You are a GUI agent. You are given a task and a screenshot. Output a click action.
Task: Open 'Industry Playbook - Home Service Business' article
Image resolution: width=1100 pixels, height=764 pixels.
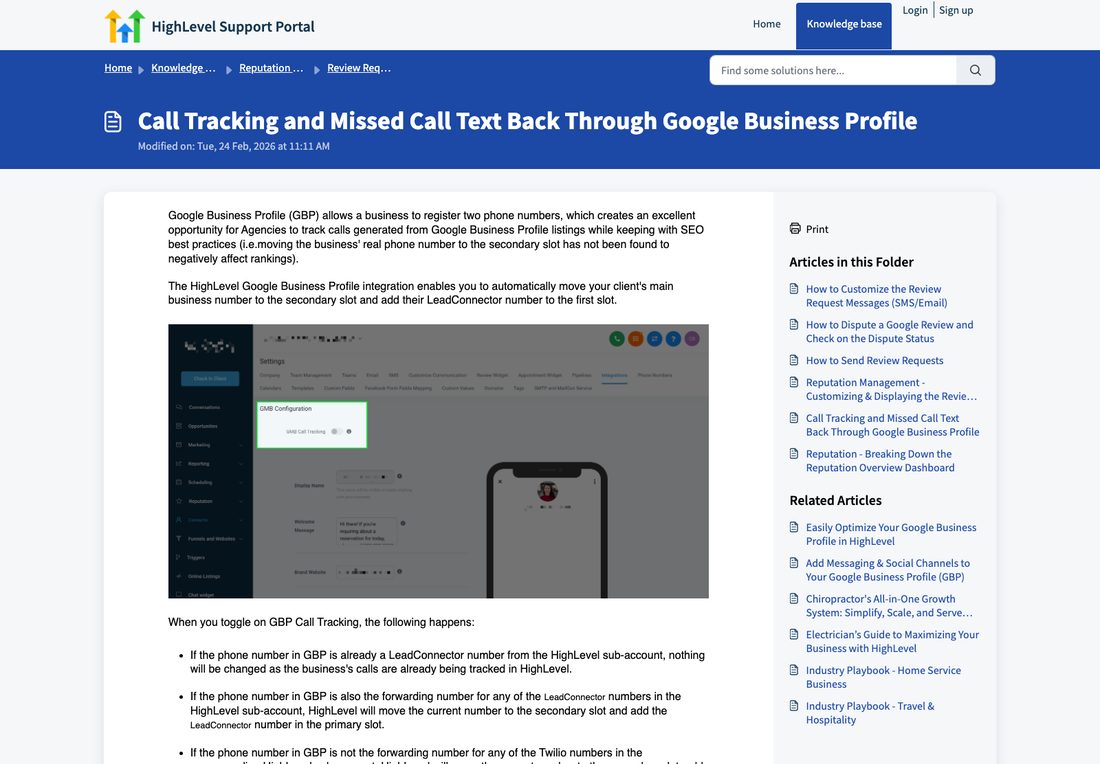click(883, 677)
